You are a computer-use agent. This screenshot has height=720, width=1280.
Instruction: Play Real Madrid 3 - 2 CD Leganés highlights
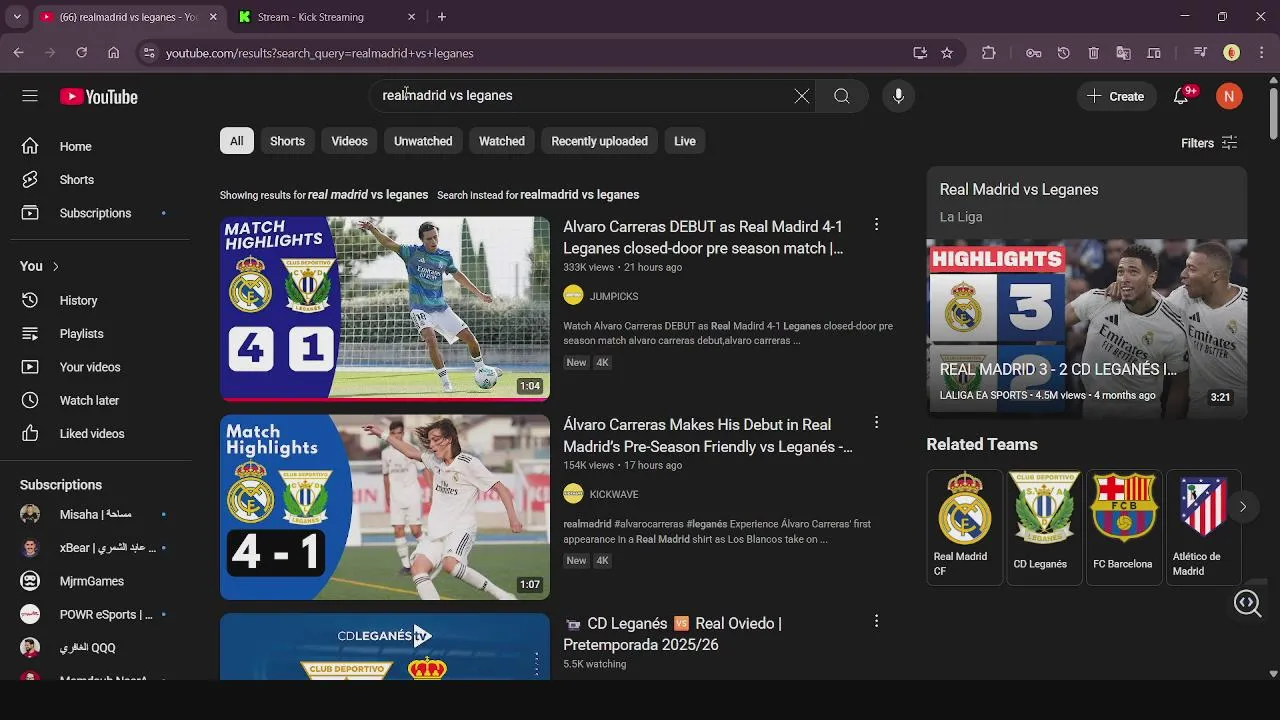coord(1087,328)
